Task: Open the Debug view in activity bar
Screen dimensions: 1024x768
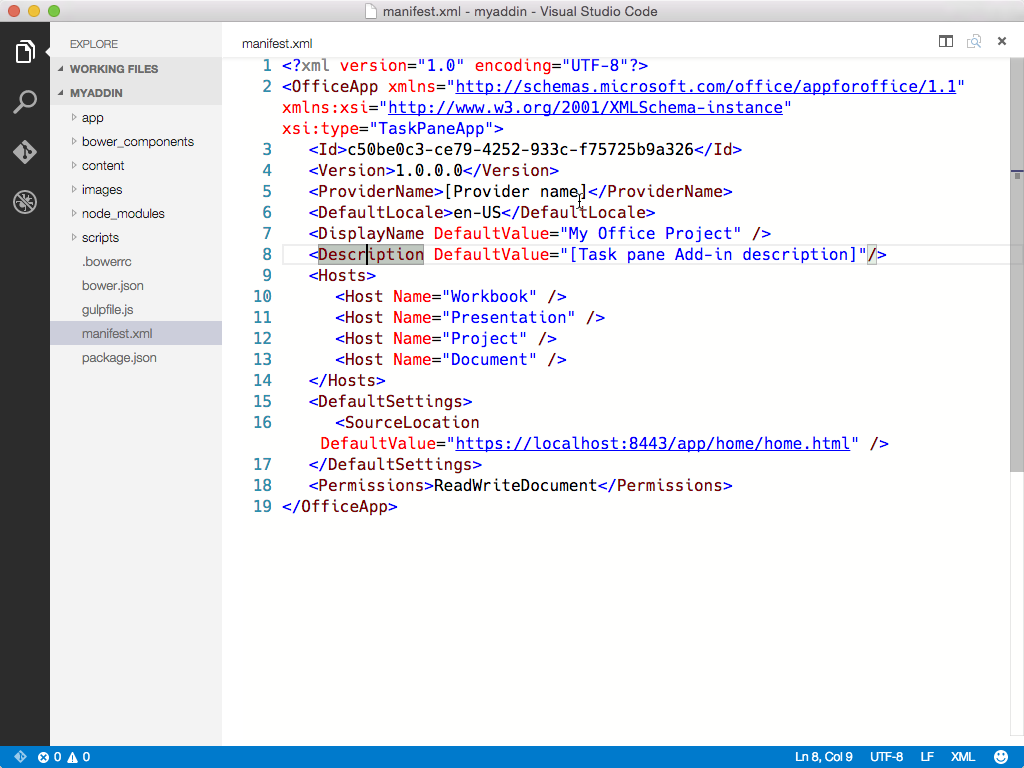Action: tap(25, 202)
